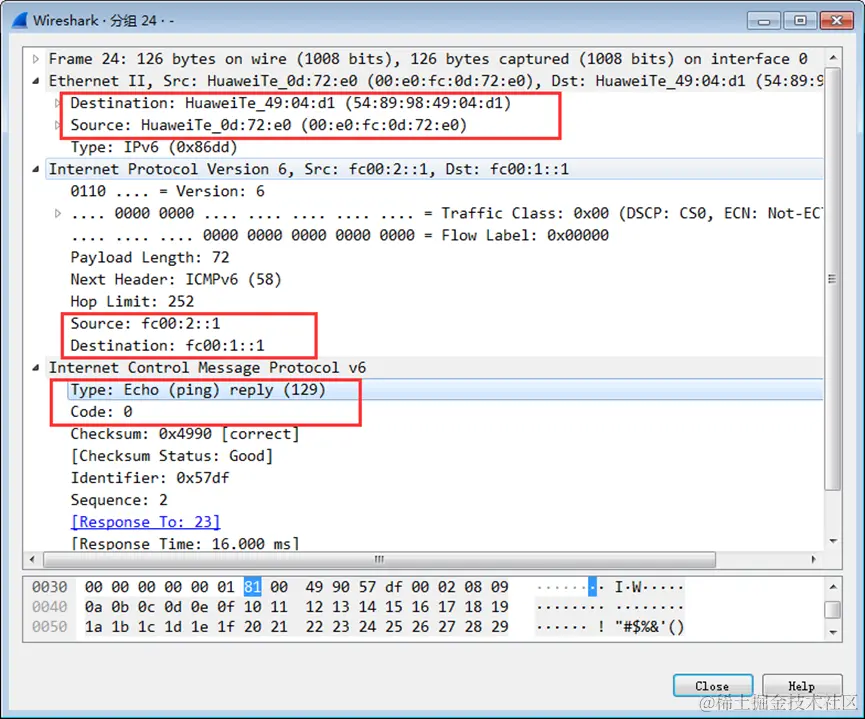Click the horizontal scrollbar left arrow
This screenshot has width=865, height=719.
pyautogui.click(x=32, y=560)
